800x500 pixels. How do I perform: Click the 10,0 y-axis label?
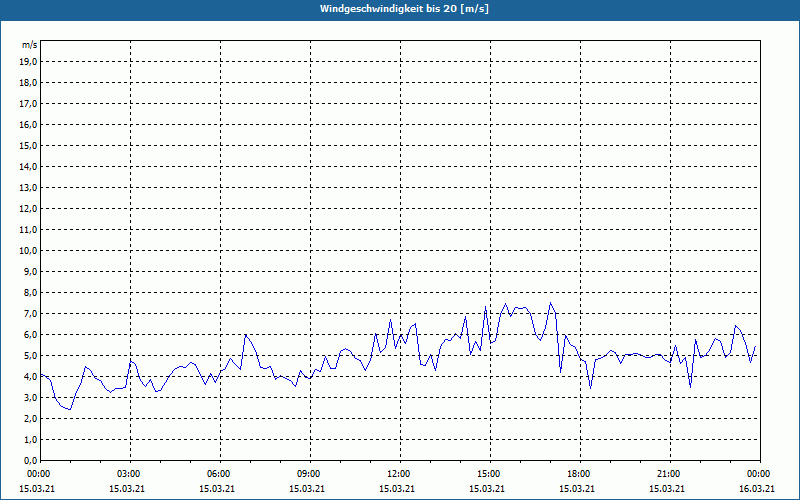[29, 251]
